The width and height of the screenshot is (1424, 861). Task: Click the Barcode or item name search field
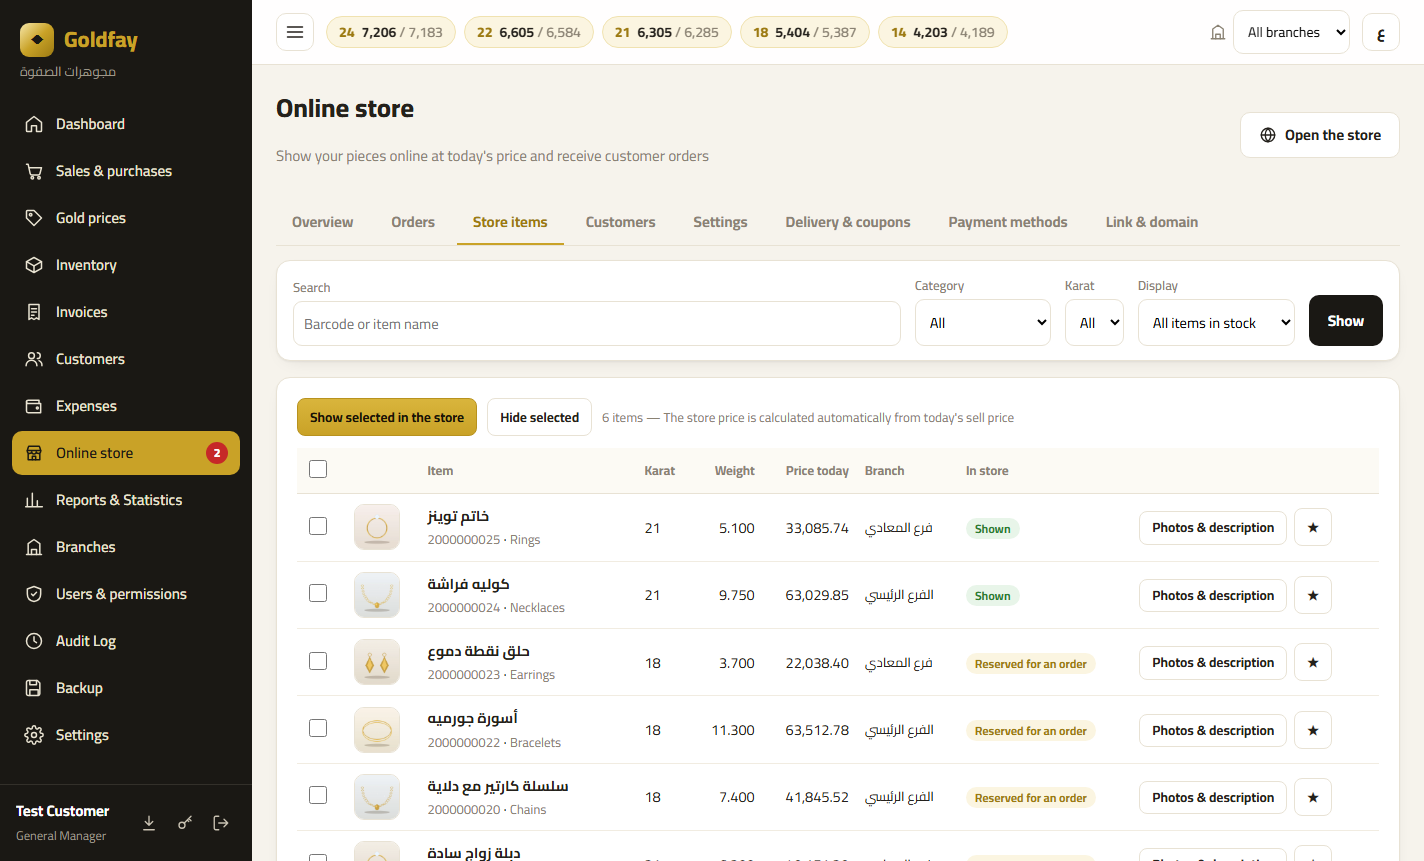[x=597, y=324]
